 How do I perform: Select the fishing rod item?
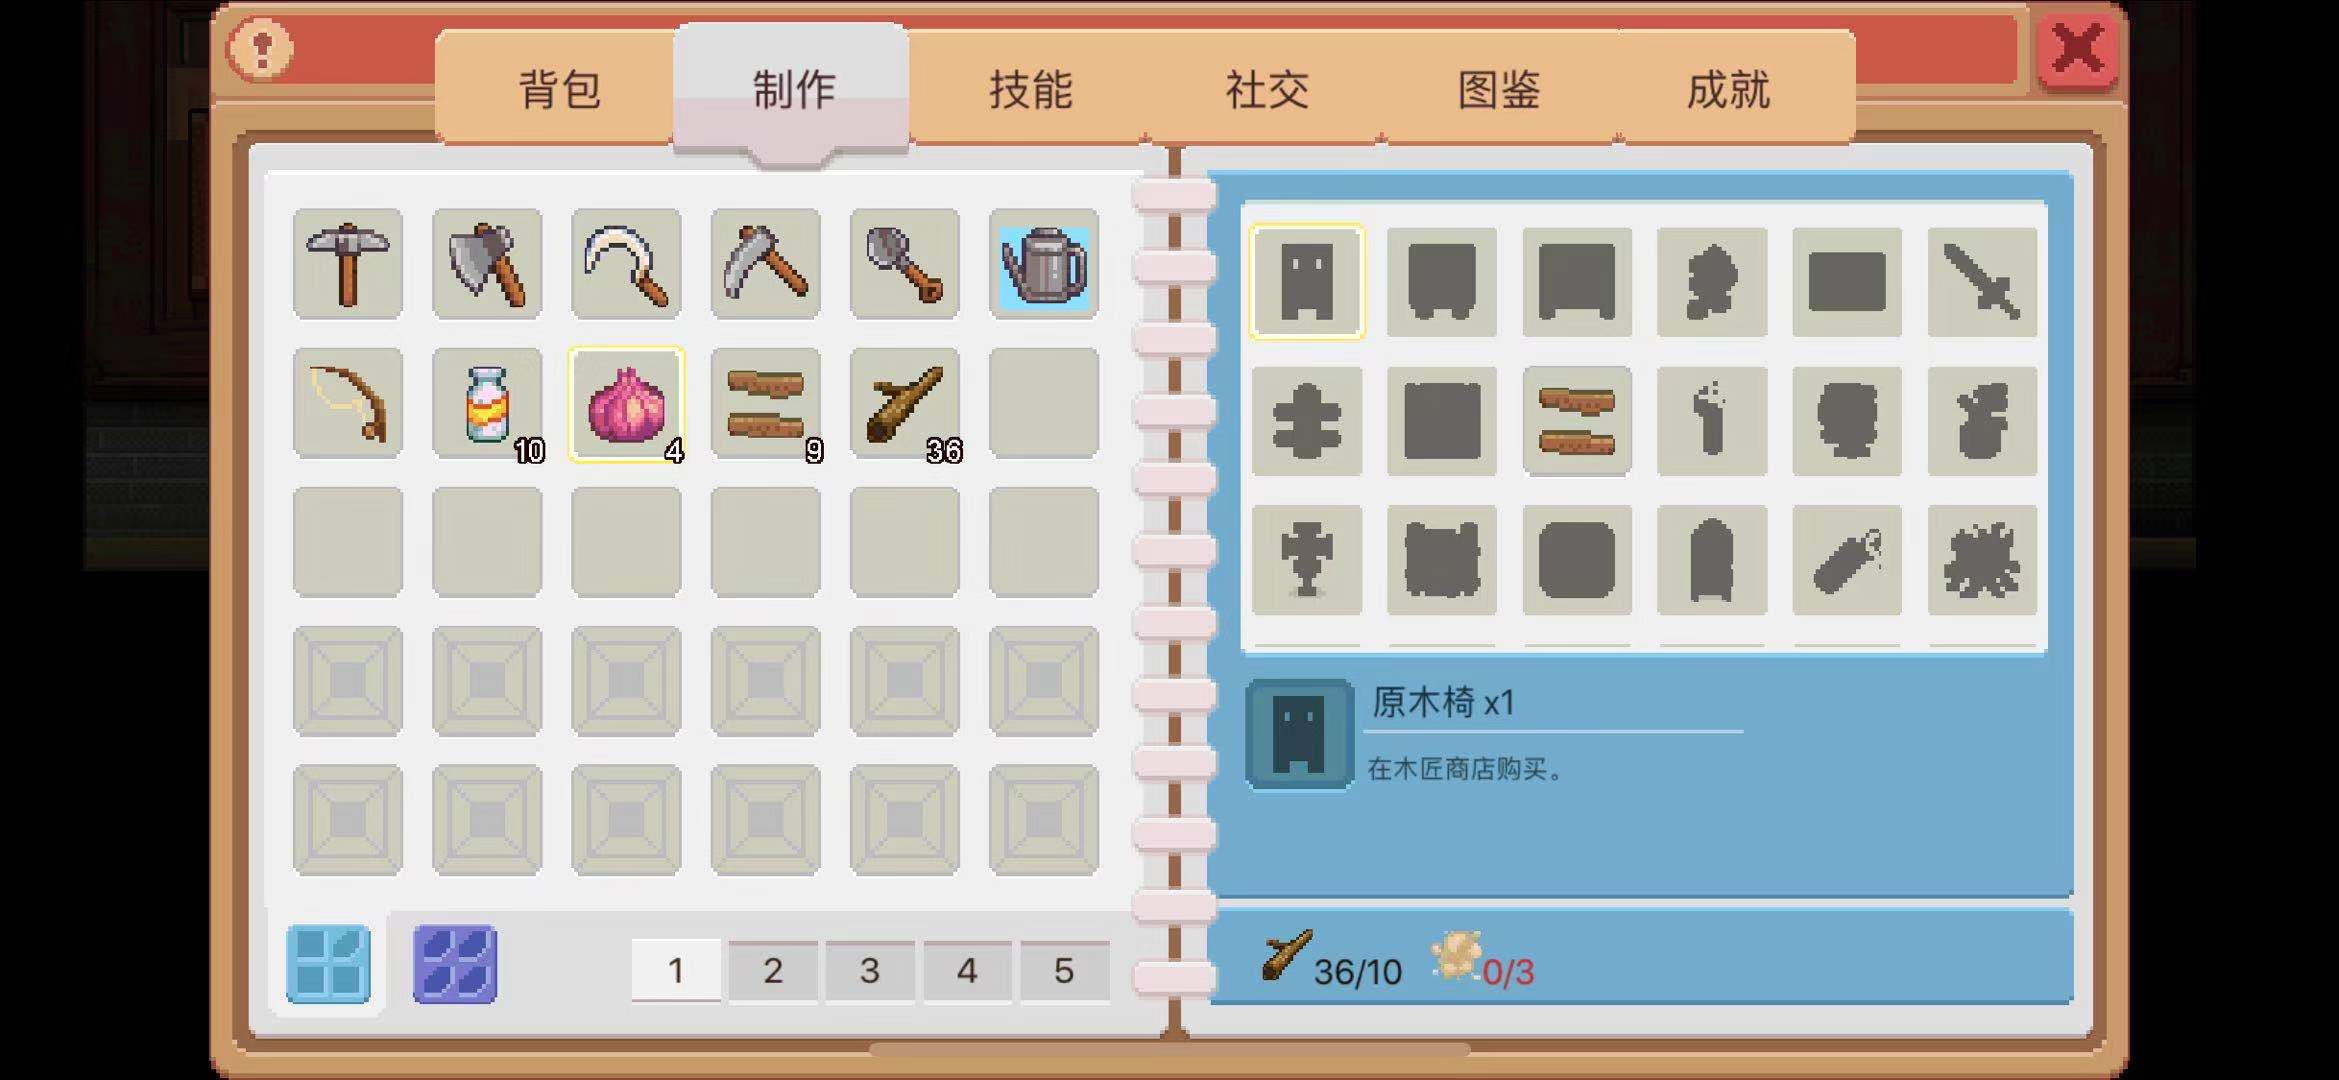coord(348,403)
